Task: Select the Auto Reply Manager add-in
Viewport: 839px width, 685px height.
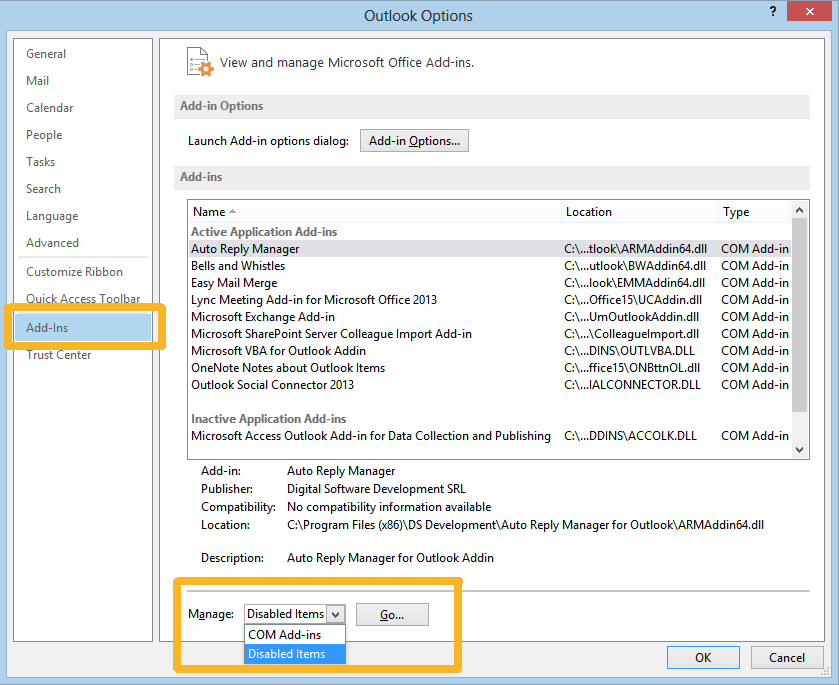Action: click(245, 248)
